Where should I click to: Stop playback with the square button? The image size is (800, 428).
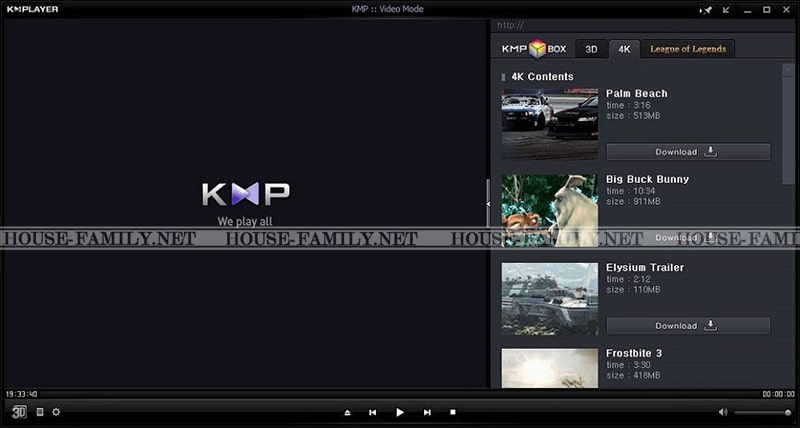pos(453,412)
